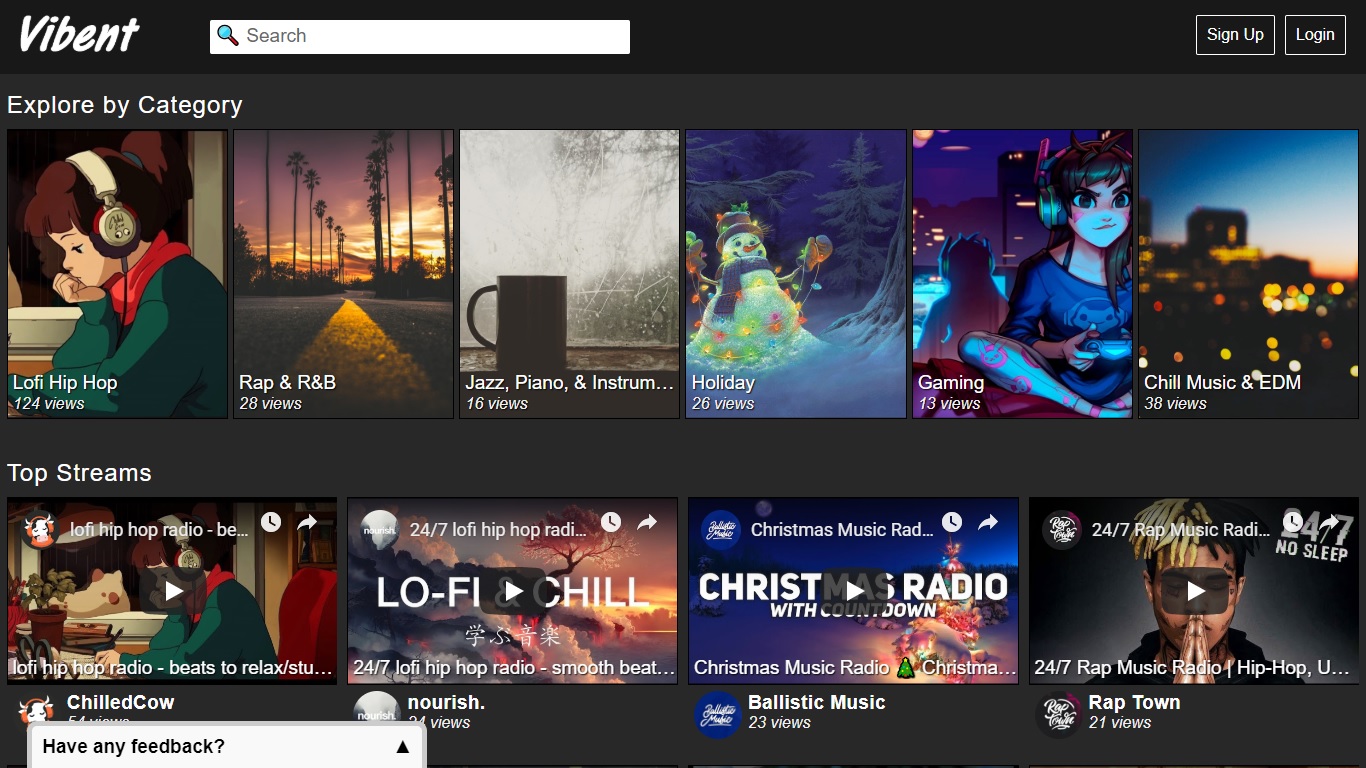The width and height of the screenshot is (1366, 768).
Task: Open the Rap & R&B category
Action: pos(344,273)
